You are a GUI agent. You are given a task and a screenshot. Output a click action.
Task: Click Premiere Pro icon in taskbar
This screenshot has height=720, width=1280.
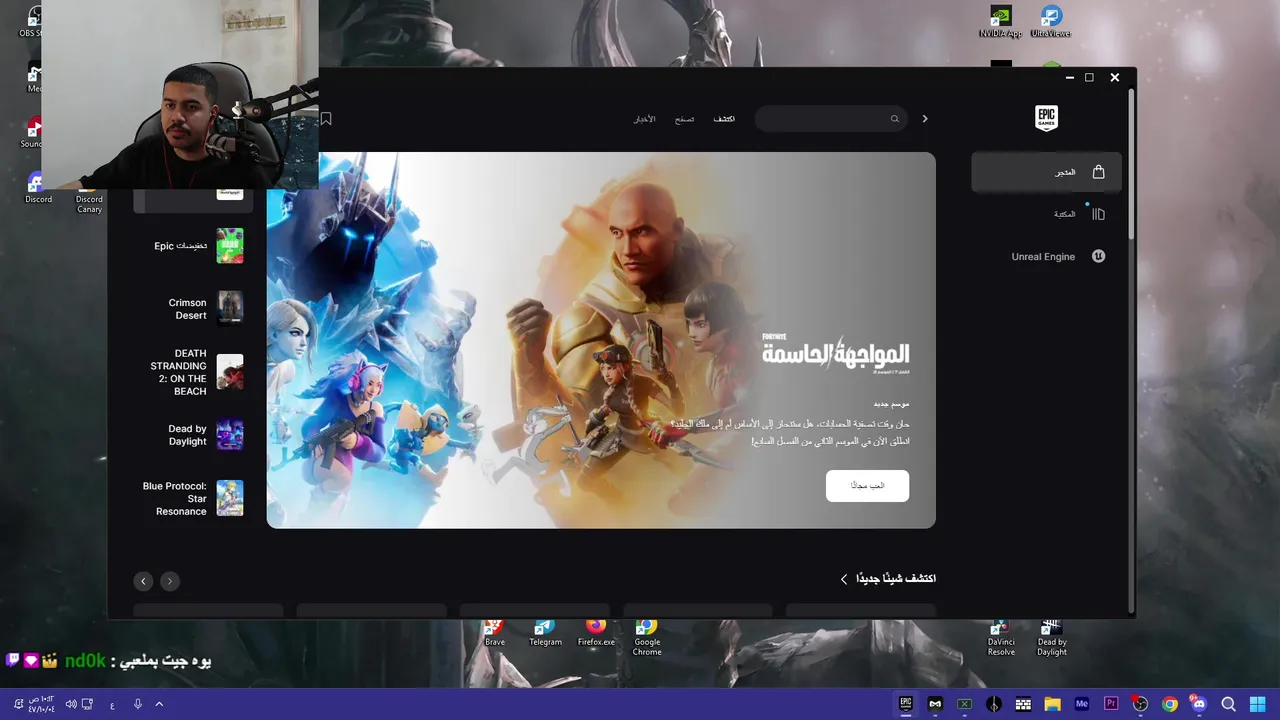point(1111,704)
